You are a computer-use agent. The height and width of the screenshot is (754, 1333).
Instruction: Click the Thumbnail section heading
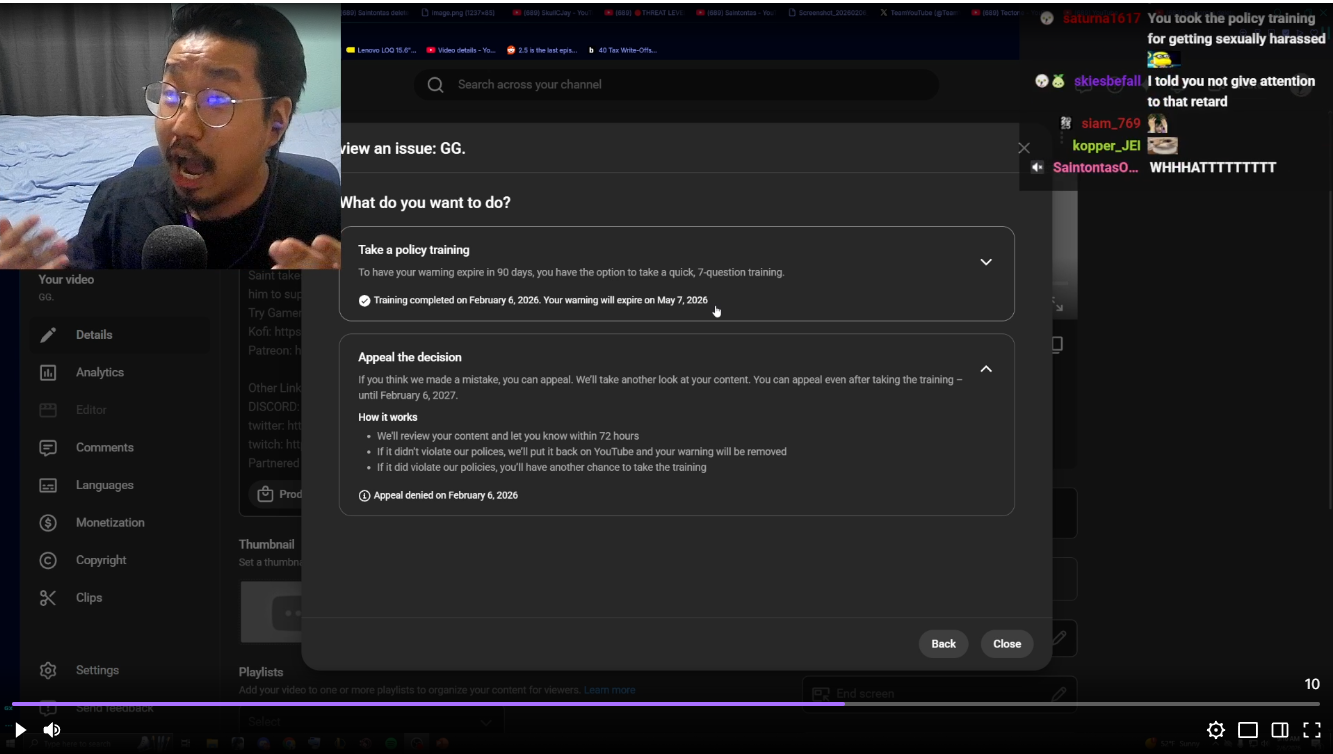(x=266, y=545)
